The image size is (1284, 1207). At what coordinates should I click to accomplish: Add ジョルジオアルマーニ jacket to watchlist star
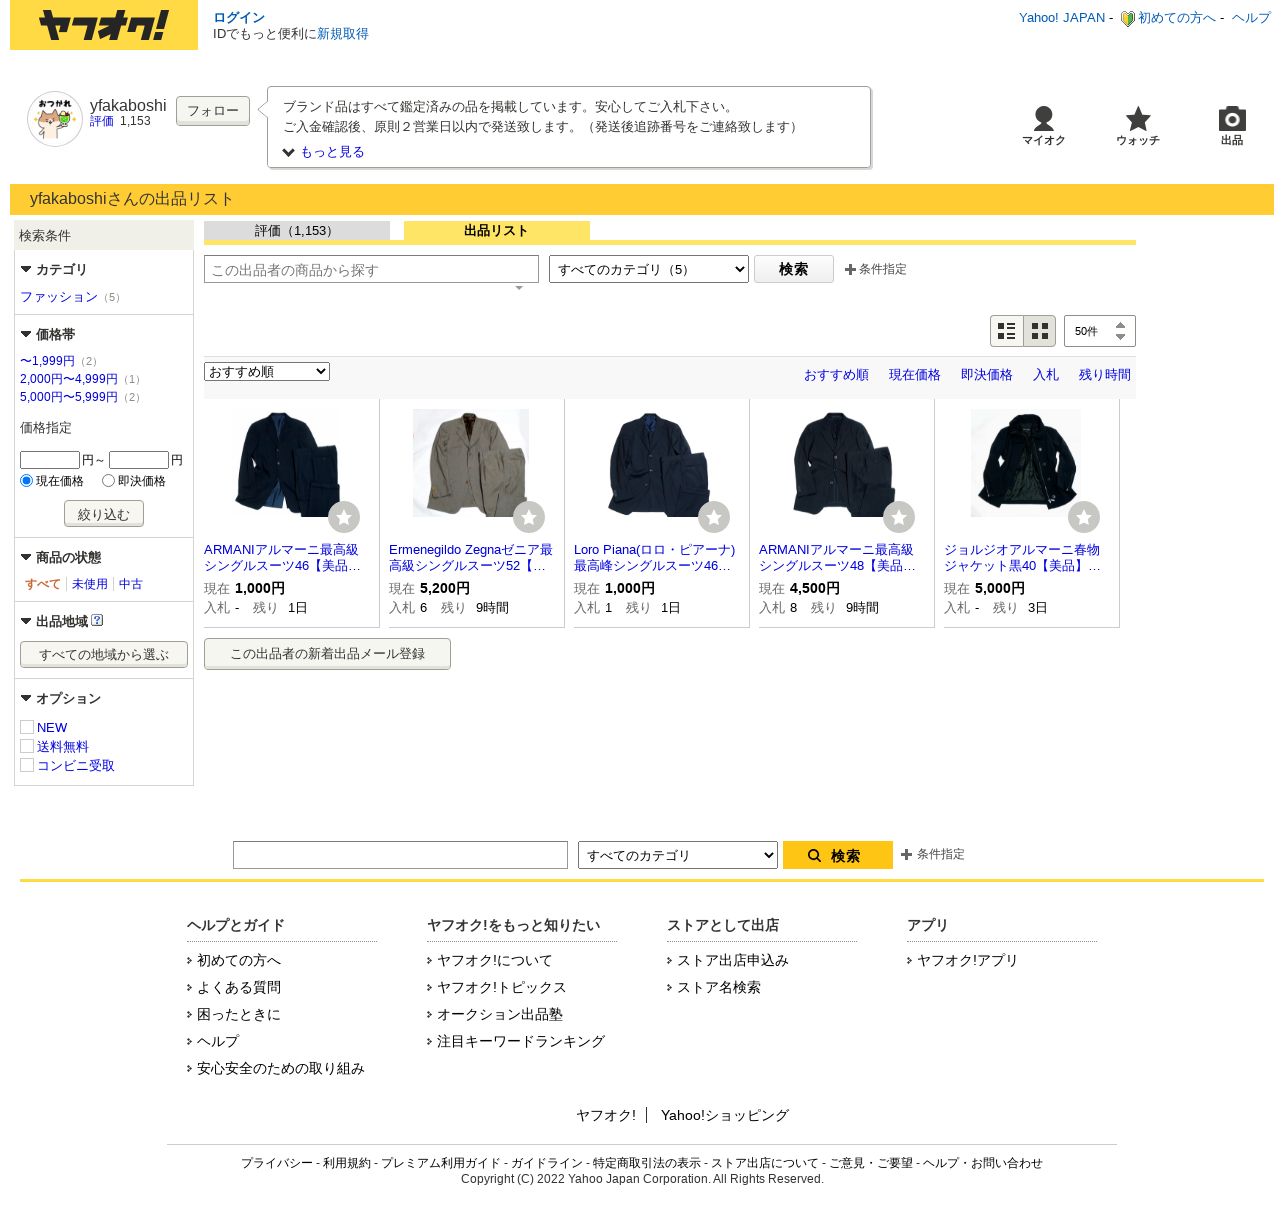pos(1084,517)
